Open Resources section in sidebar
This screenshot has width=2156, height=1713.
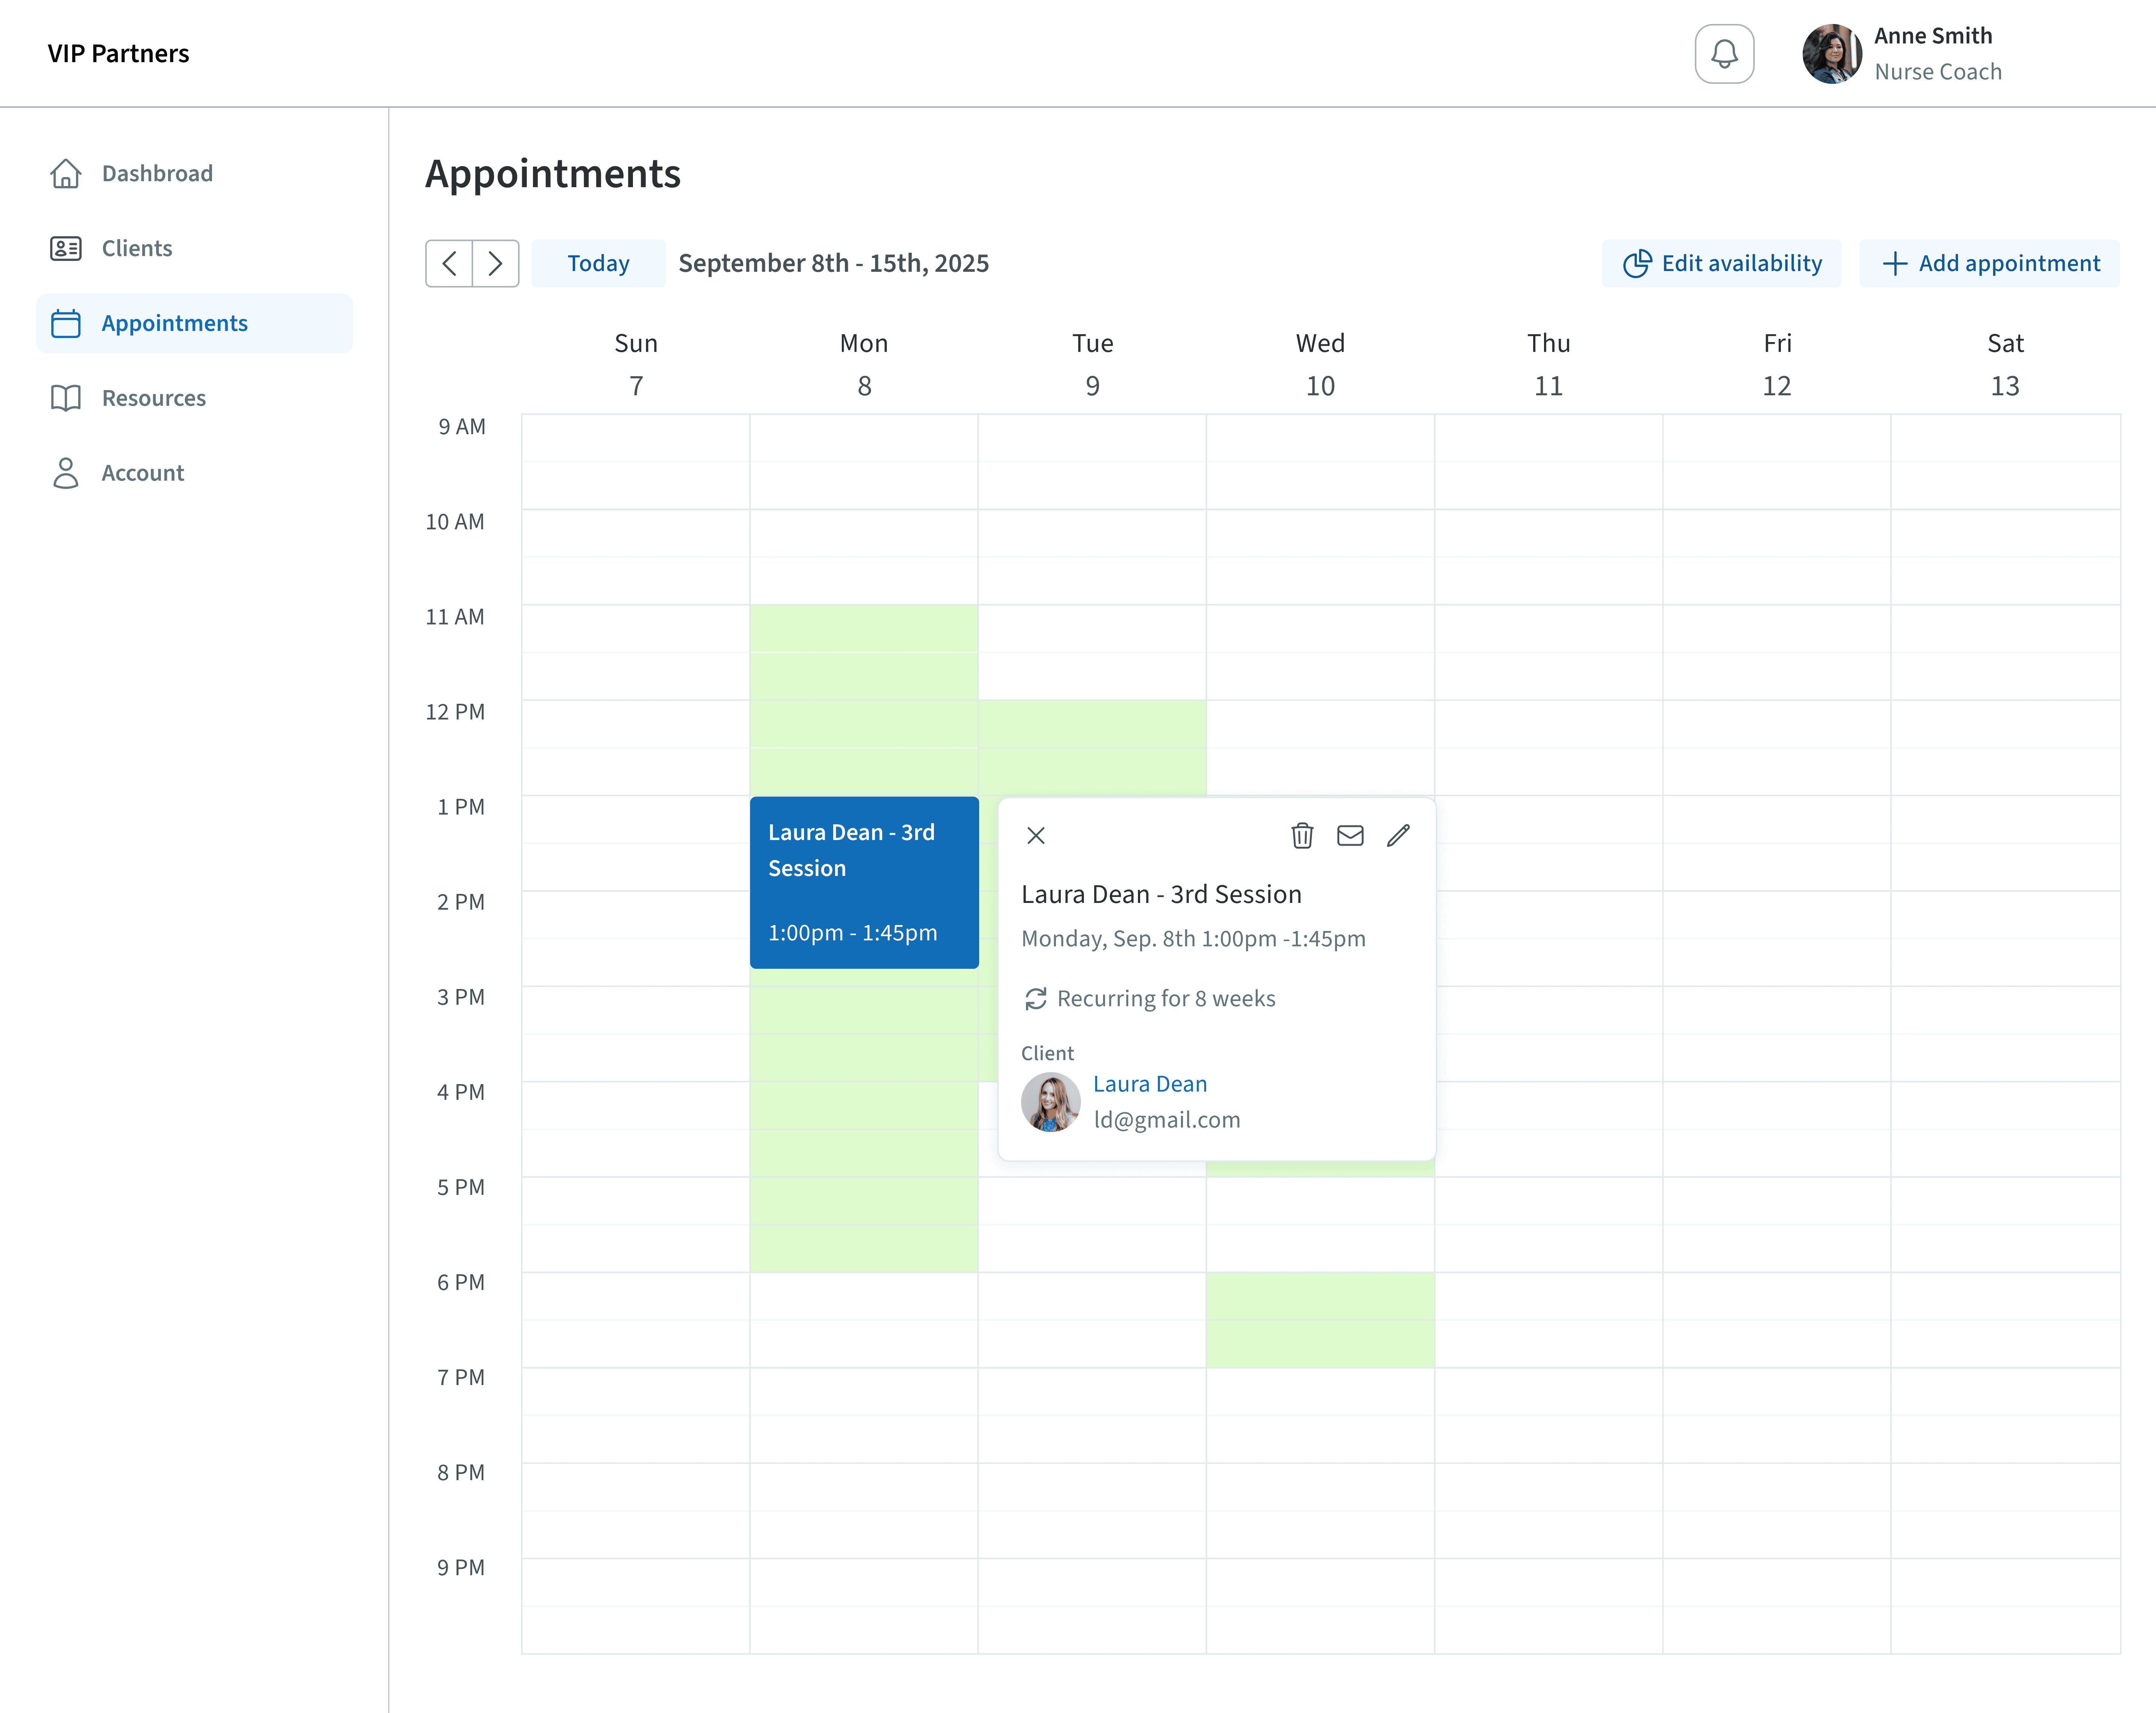click(153, 398)
